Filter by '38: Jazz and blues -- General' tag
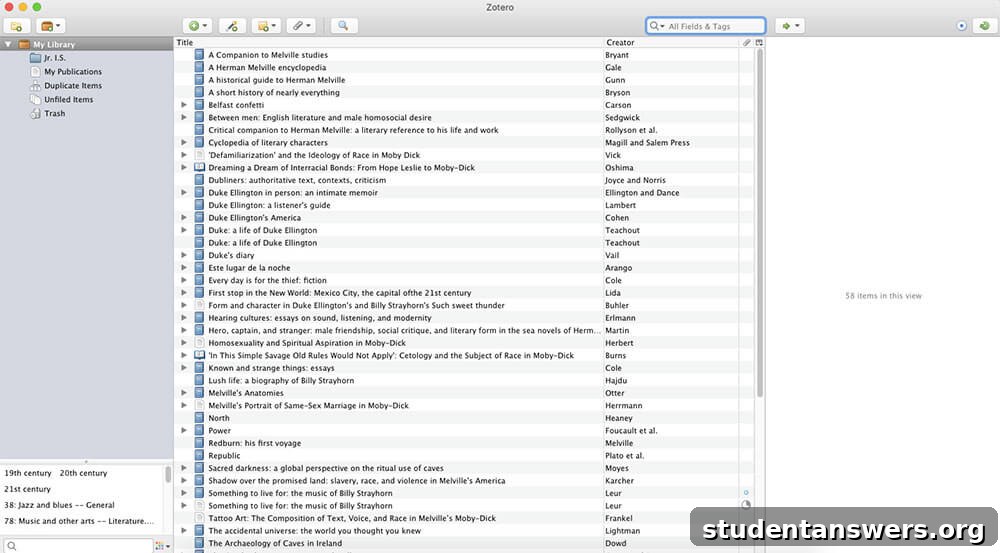 click(x=59, y=505)
